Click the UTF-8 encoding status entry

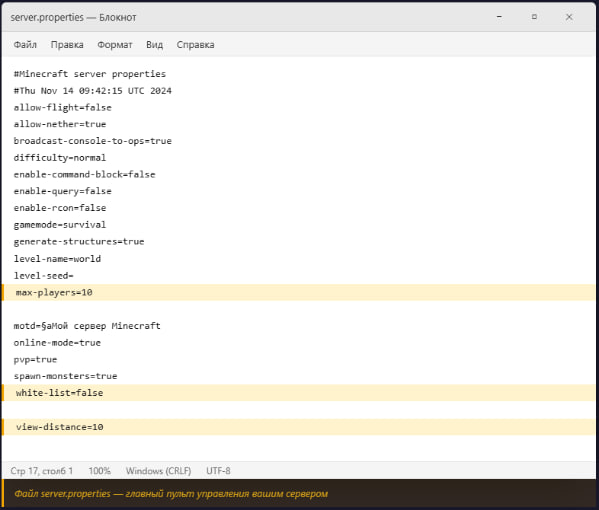pos(218,471)
